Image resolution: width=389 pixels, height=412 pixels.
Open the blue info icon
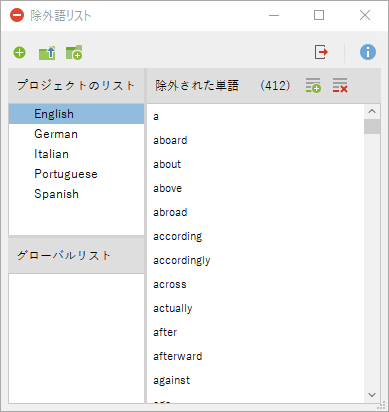[x=368, y=52]
